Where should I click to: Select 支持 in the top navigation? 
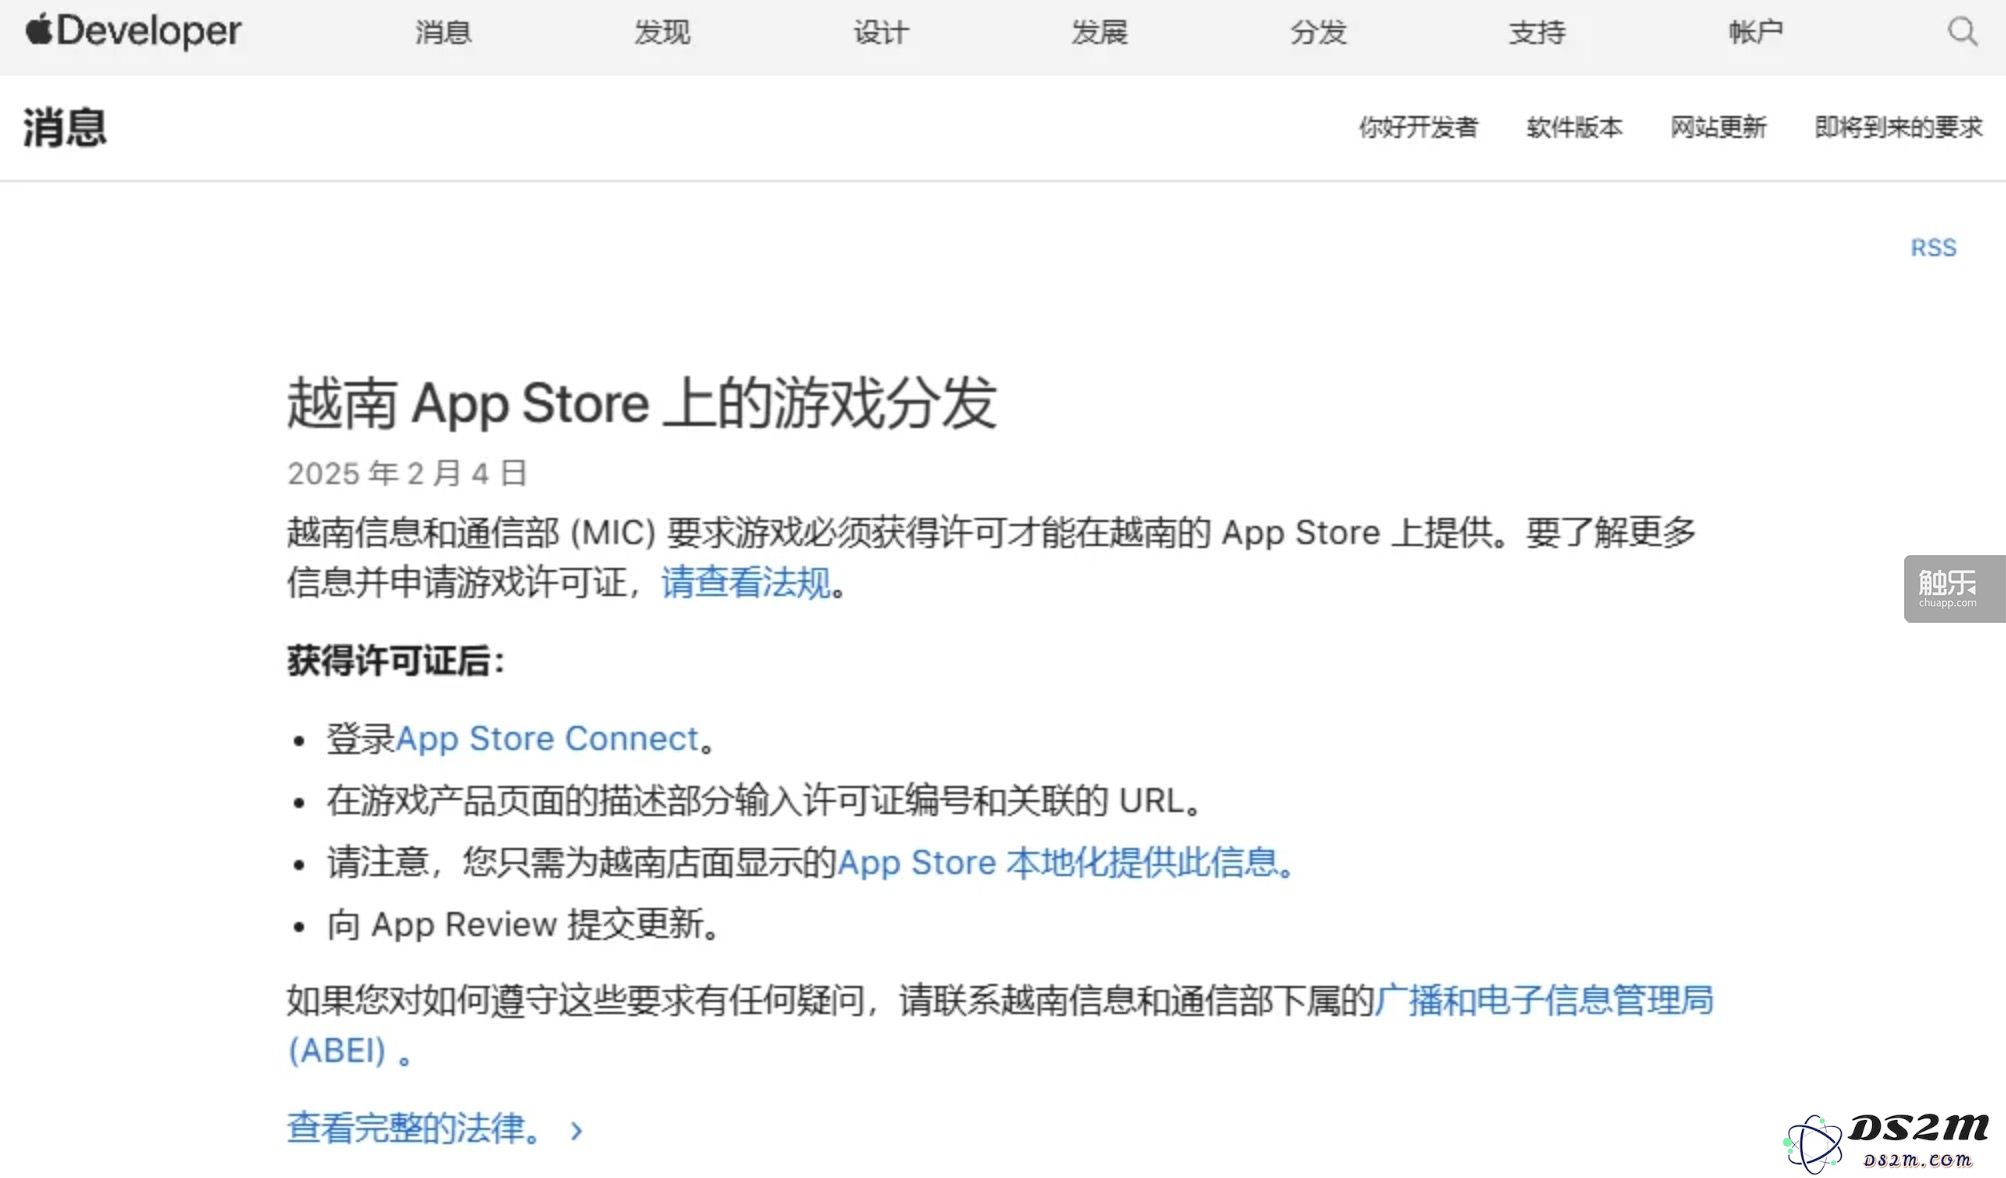coord(1537,32)
